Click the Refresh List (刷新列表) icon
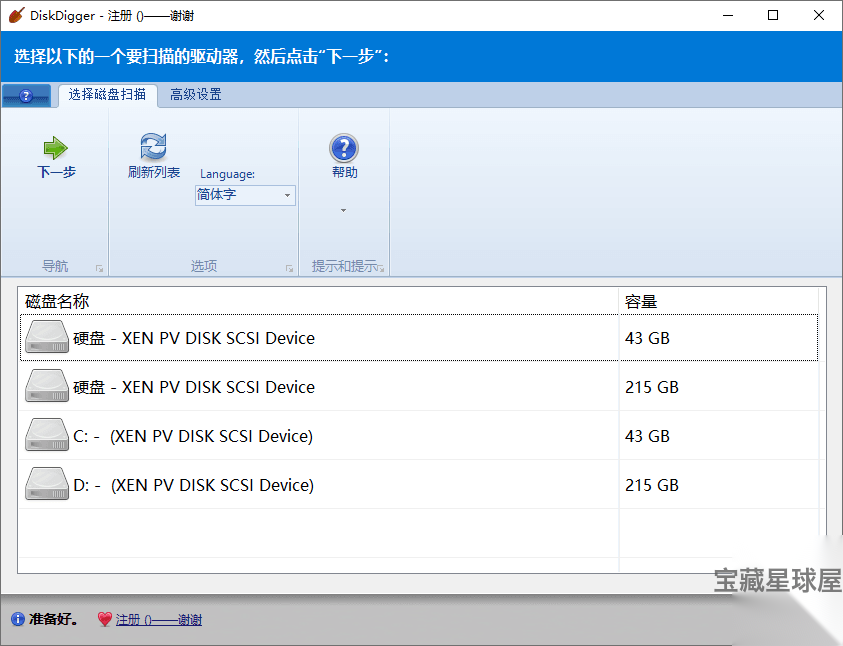This screenshot has width=843, height=646. [x=153, y=146]
